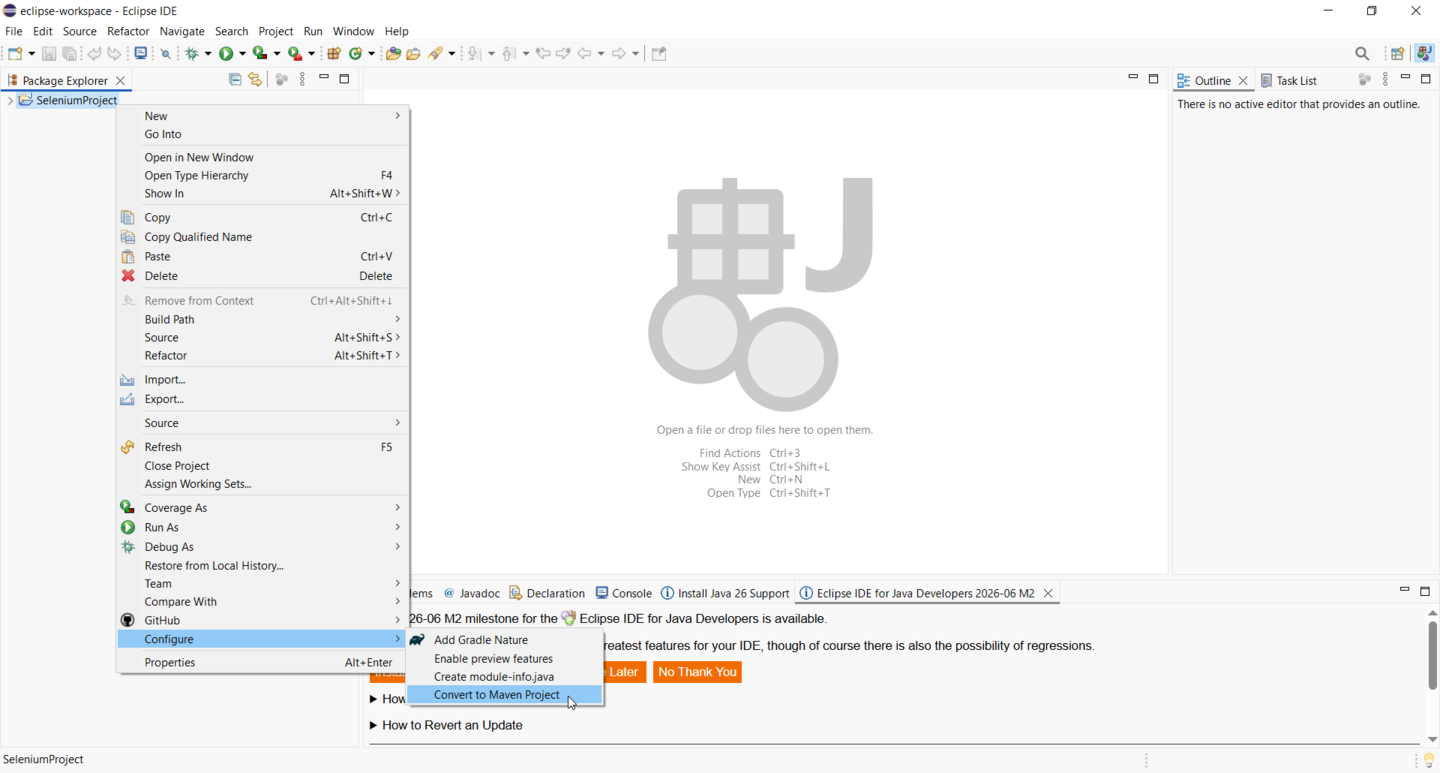Select Refresh in the context menu
This screenshot has width=1440, height=773.
262,447
